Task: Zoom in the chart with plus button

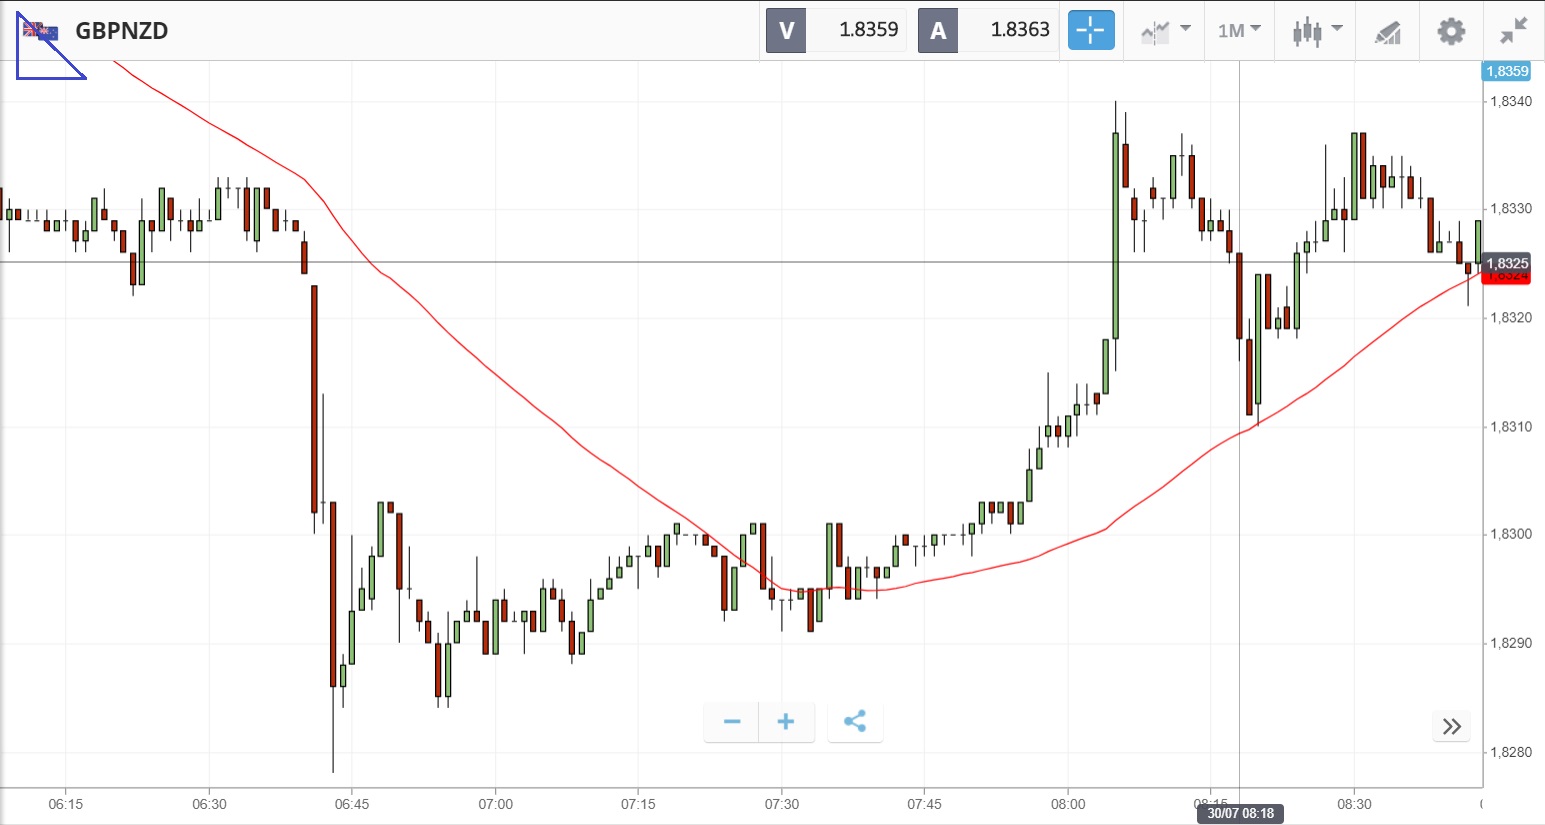Action: click(x=786, y=722)
